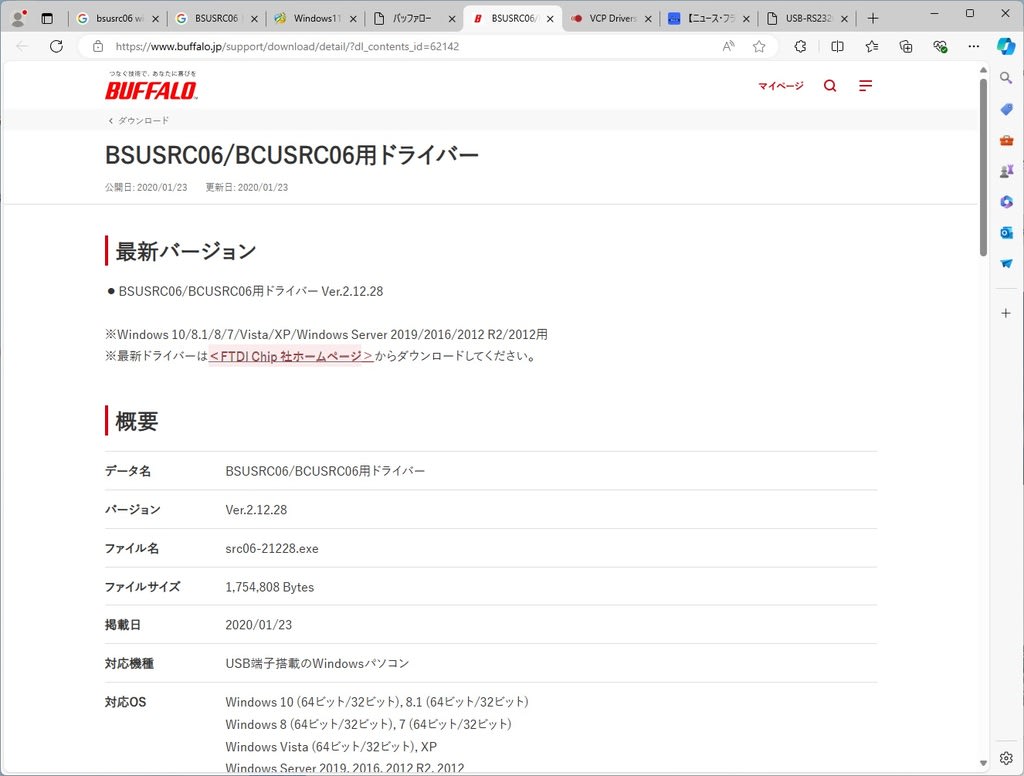Click 'Ver.2.12.28' in the バージョン row
1024x776 pixels.
click(x=256, y=510)
